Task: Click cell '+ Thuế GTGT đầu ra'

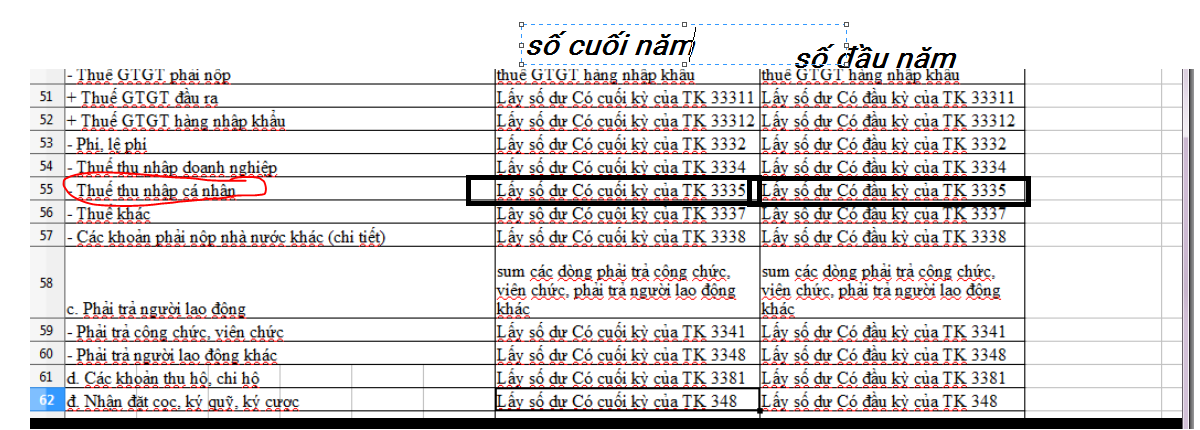Action: pyautogui.click(x=280, y=98)
